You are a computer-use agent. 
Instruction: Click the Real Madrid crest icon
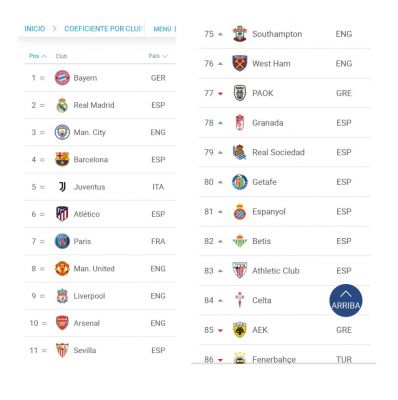(x=62, y=105)
